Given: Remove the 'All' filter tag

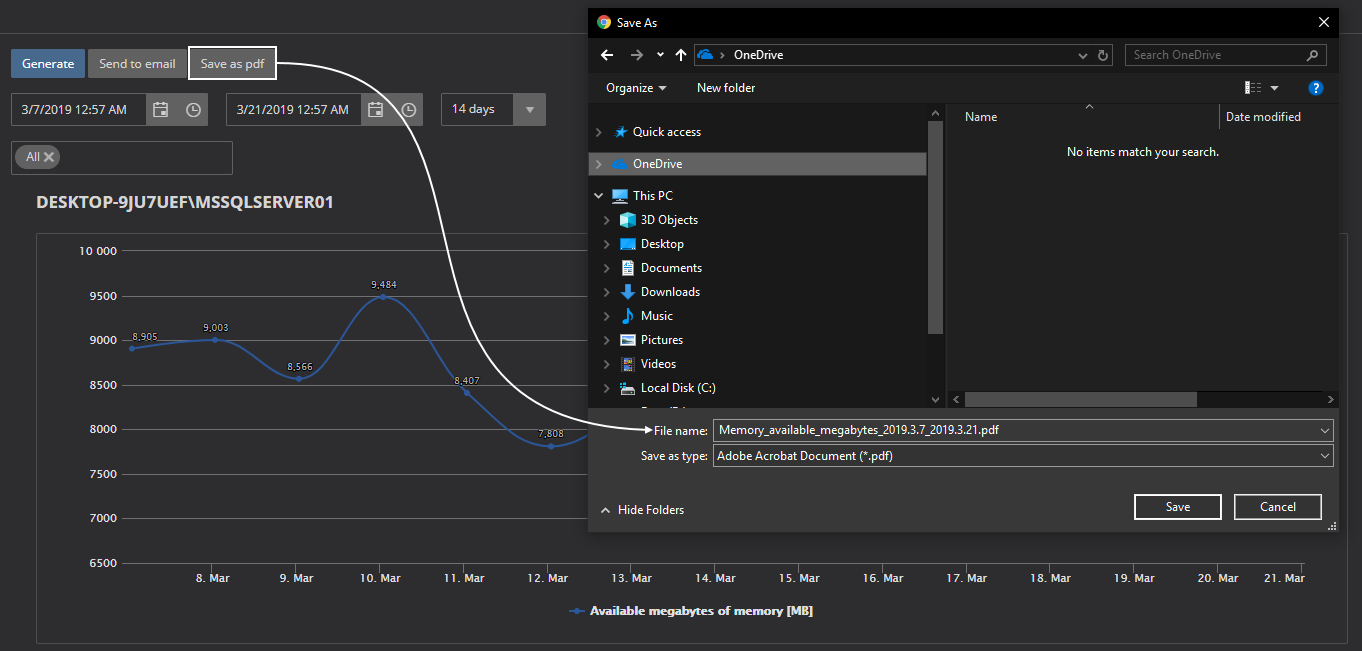Looking at the screenshot, I should point(48,157).
